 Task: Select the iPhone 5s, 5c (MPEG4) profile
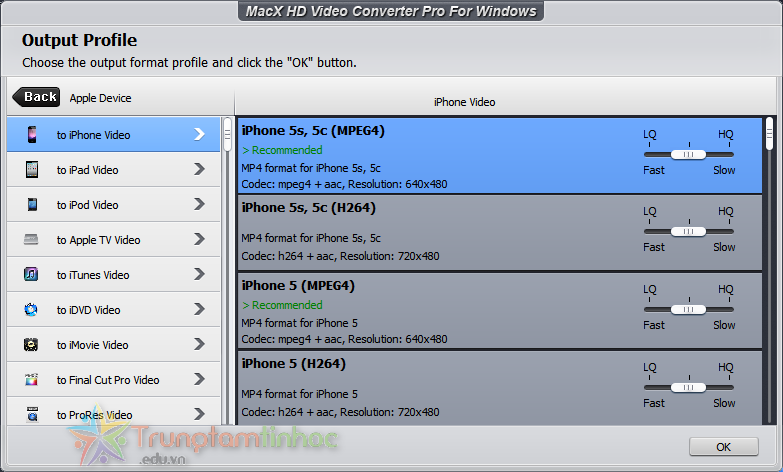click(500, 155)
